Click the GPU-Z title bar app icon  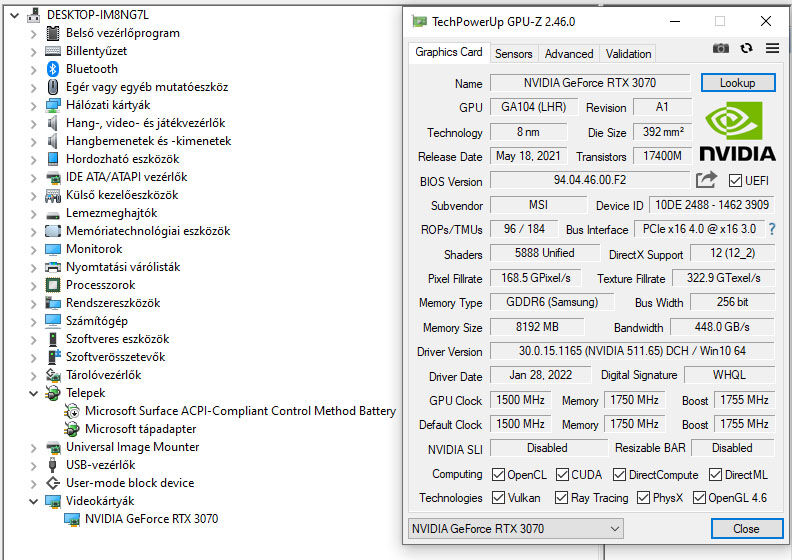pyautogui.click(x=419, y=21)
